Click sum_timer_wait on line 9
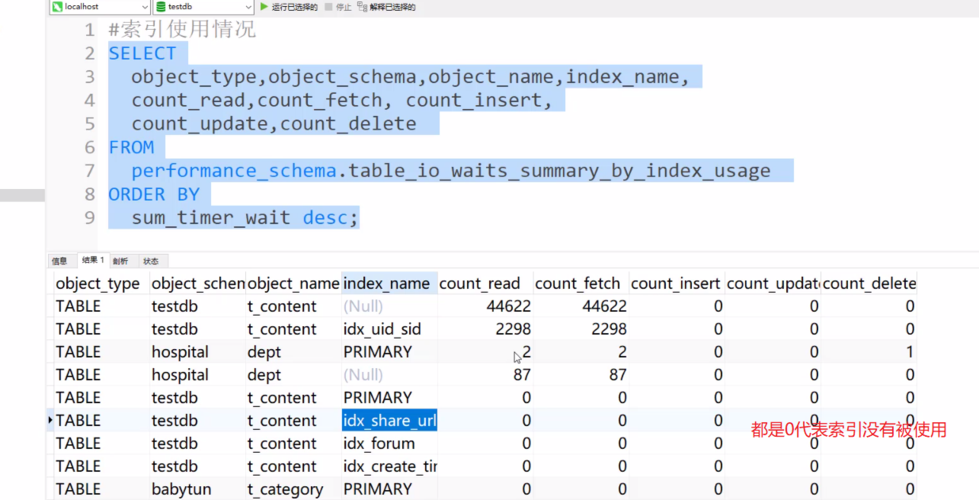 click(x=211, y=218)
